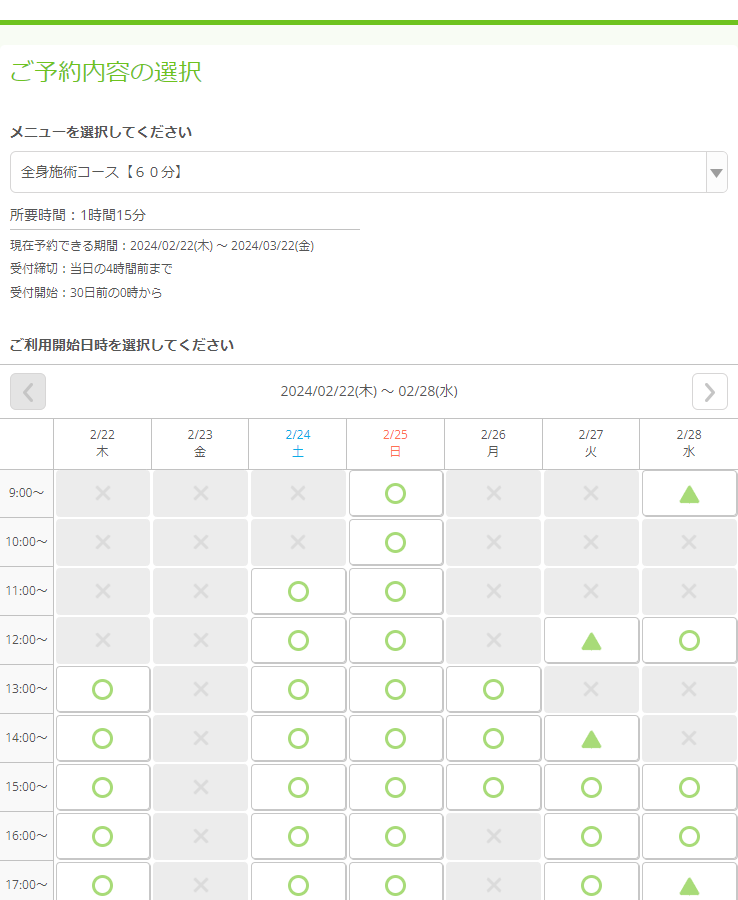Book 15:00 on Tuesday 2/27
The image size is (738, 900).
591,787
